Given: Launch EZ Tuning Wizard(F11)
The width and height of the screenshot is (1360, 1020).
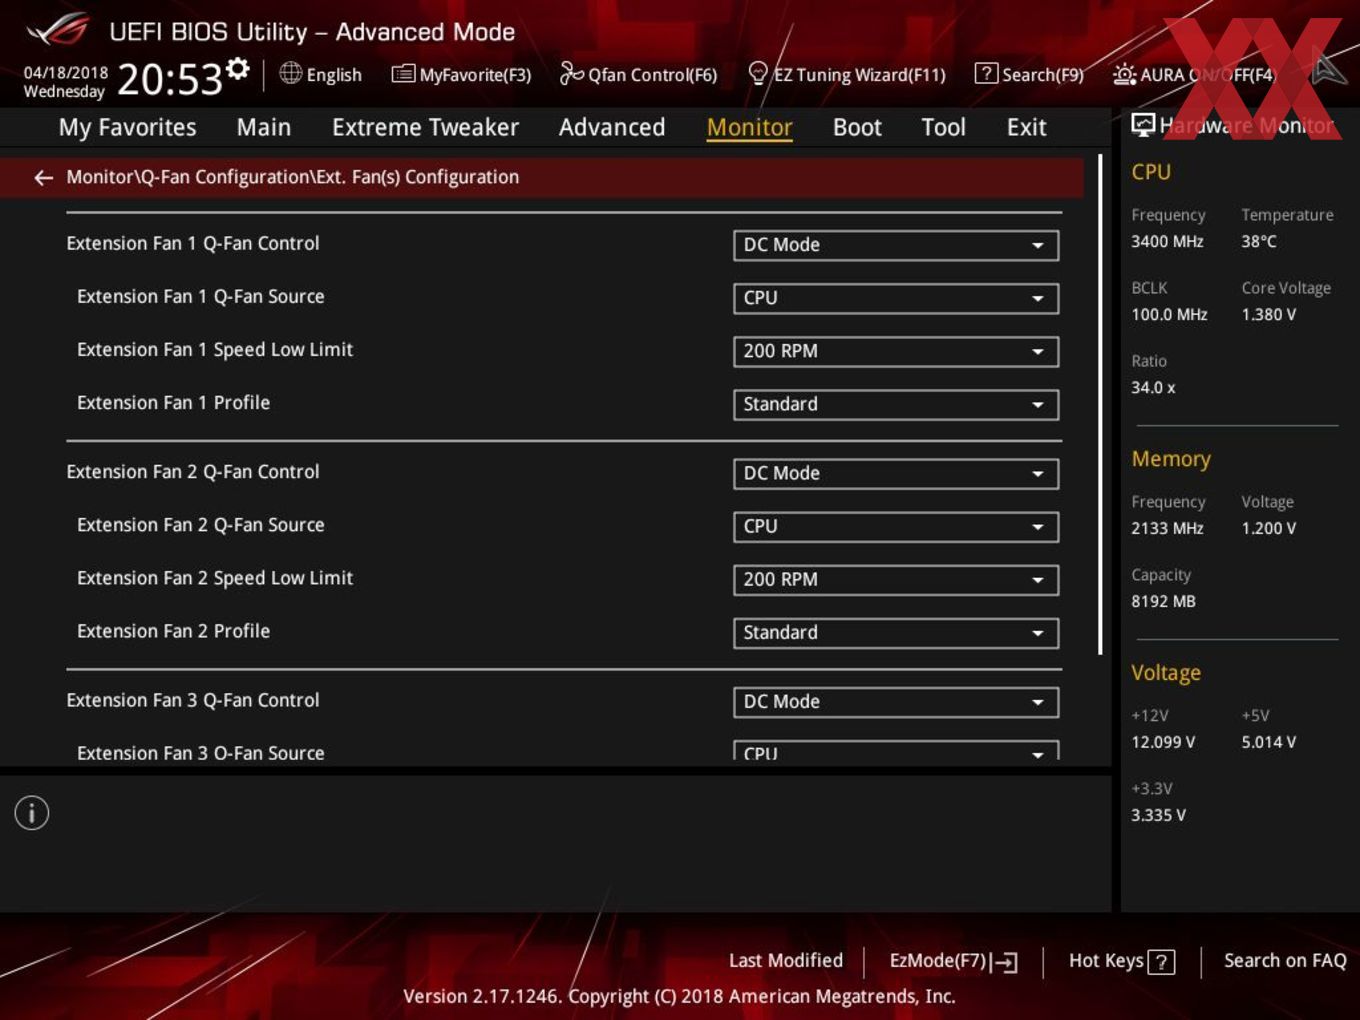Looking at the screenshot, I should coord(847,75).
